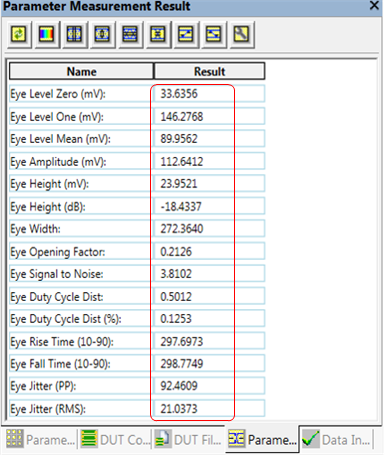Screen dimensions: 385x456
Task: Open the rainbow color spectrum icon
Action: pos(47,34)
